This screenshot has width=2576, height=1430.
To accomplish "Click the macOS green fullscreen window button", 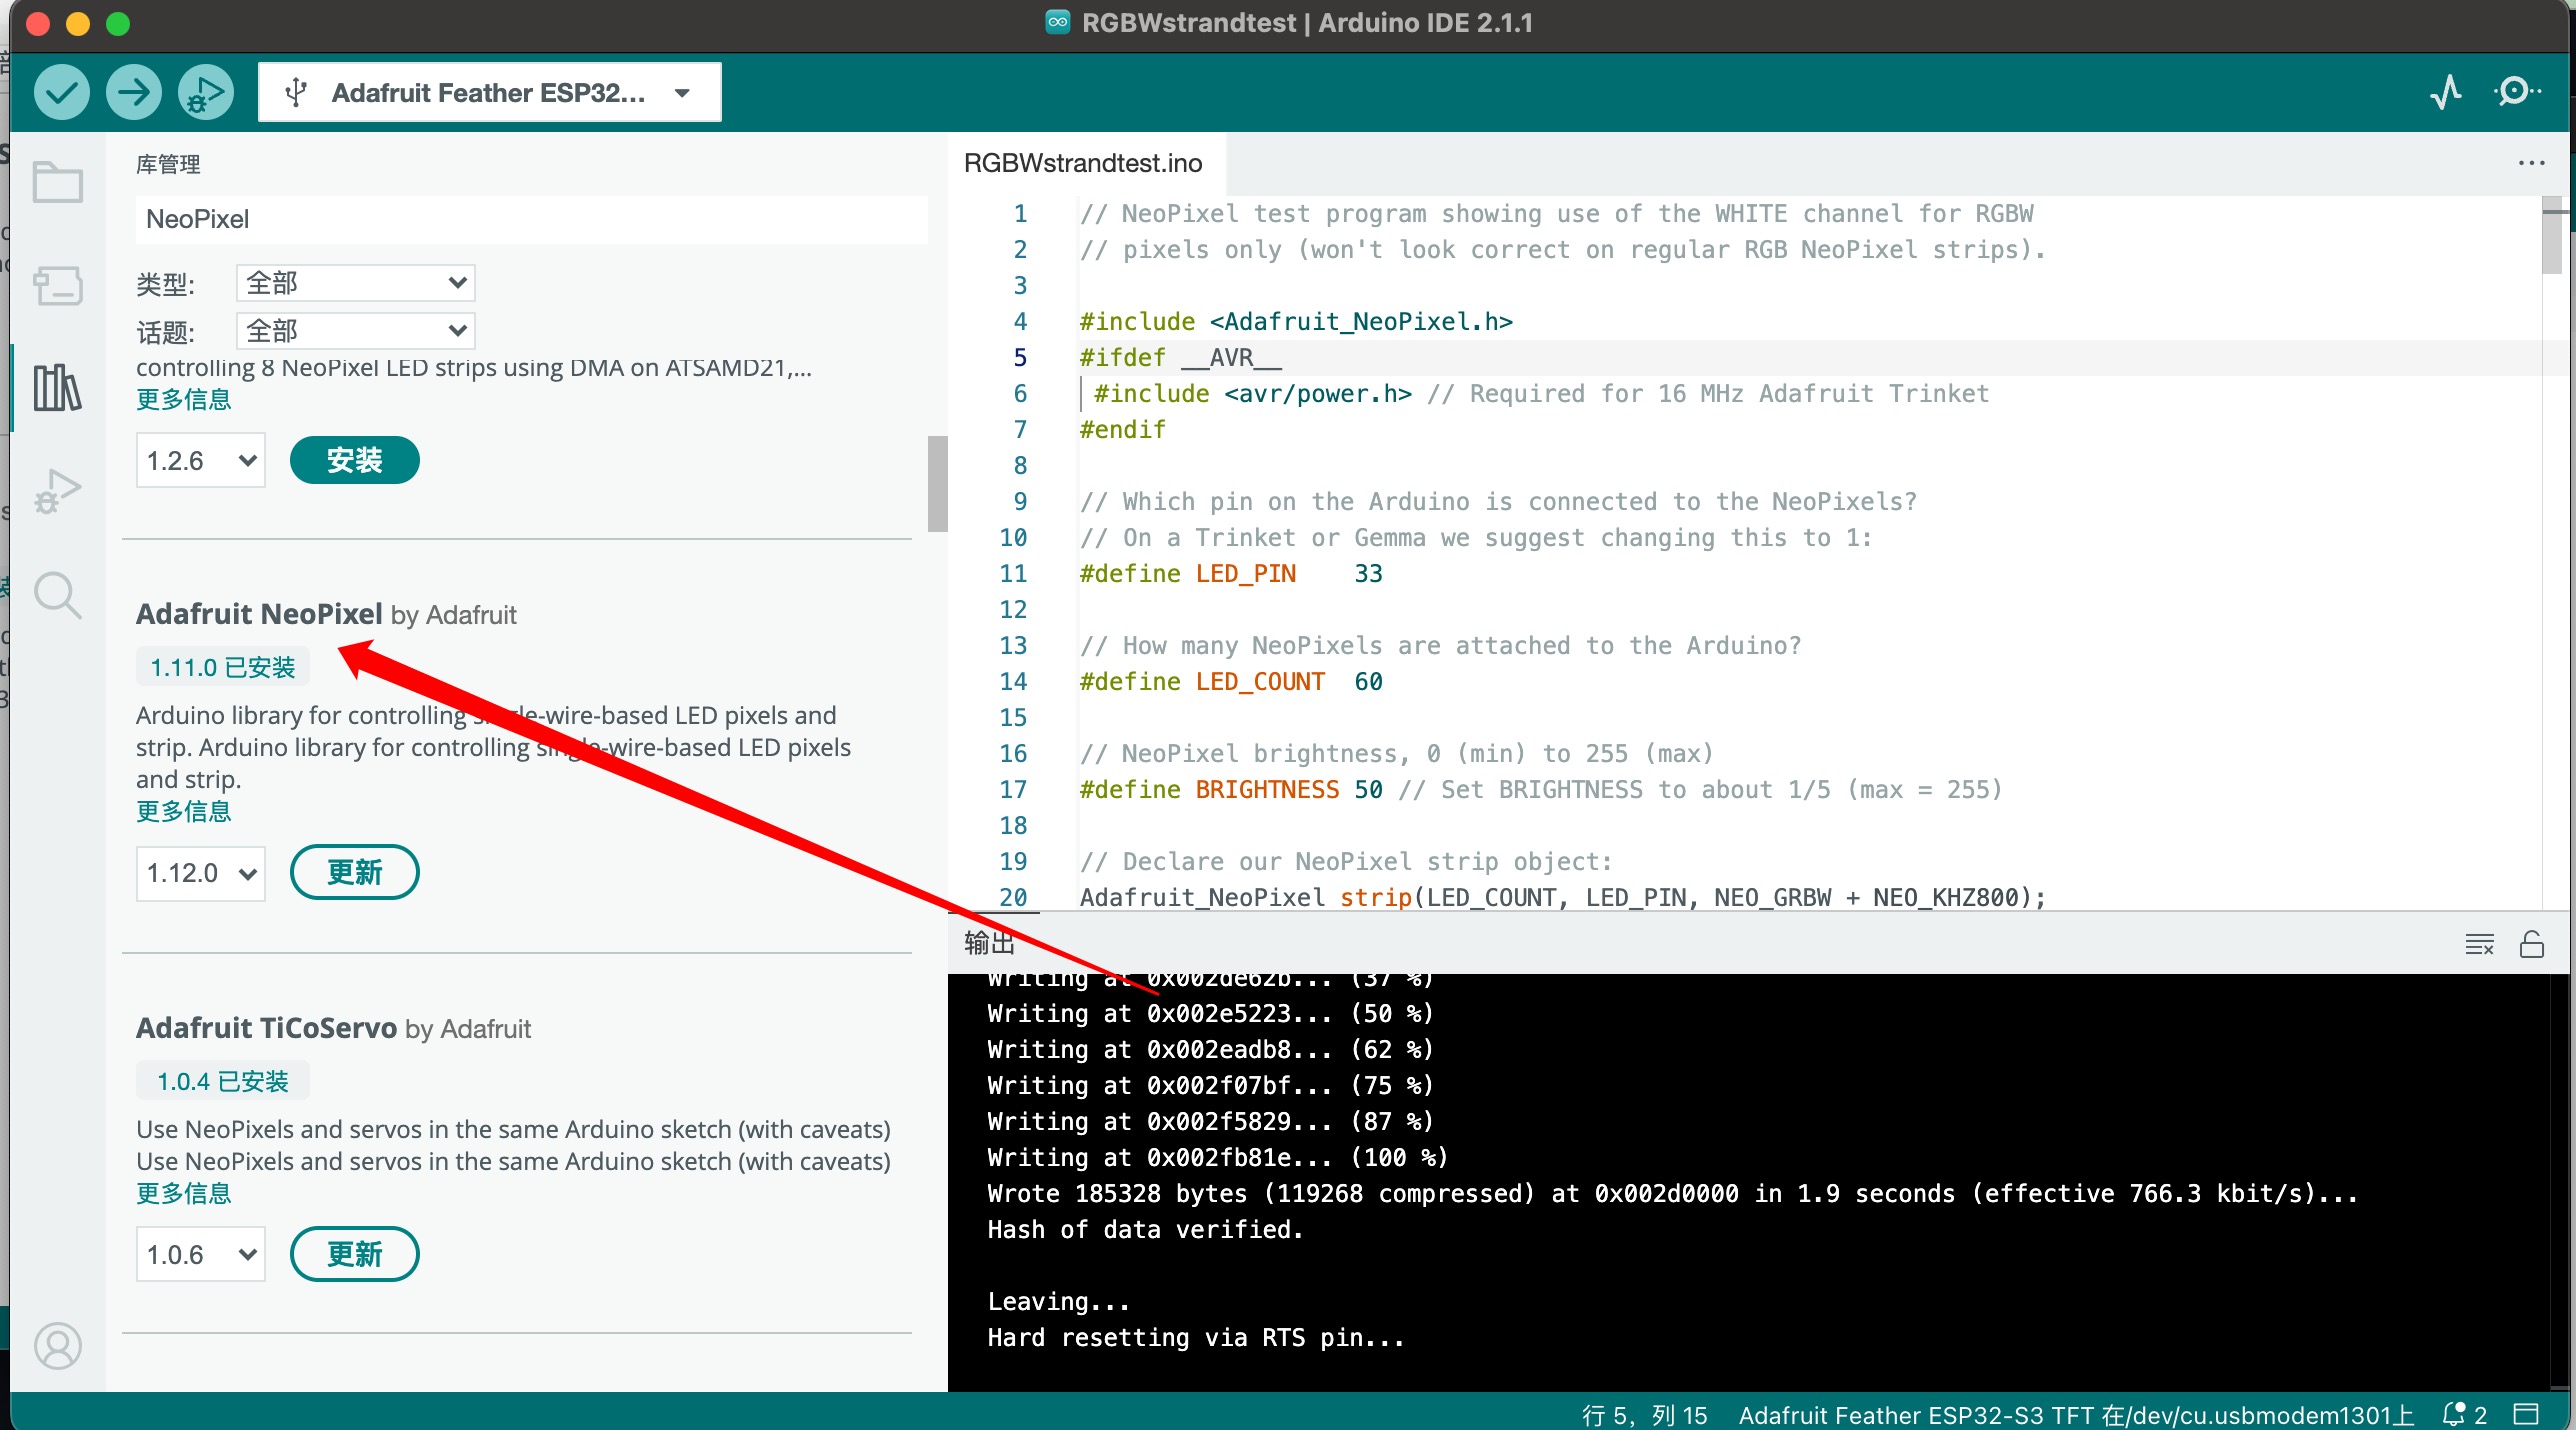I will coord(118,23).
